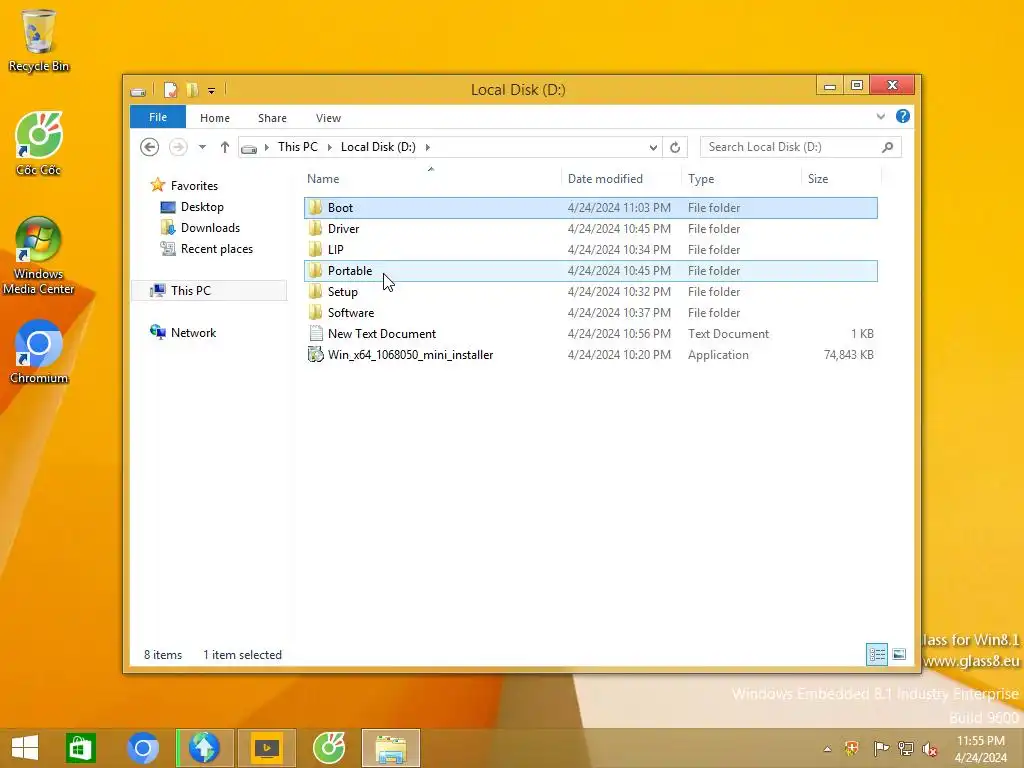1024x768 pixels.
Task: Switch to Large icons view in status bar
Action: click(899, 654)
